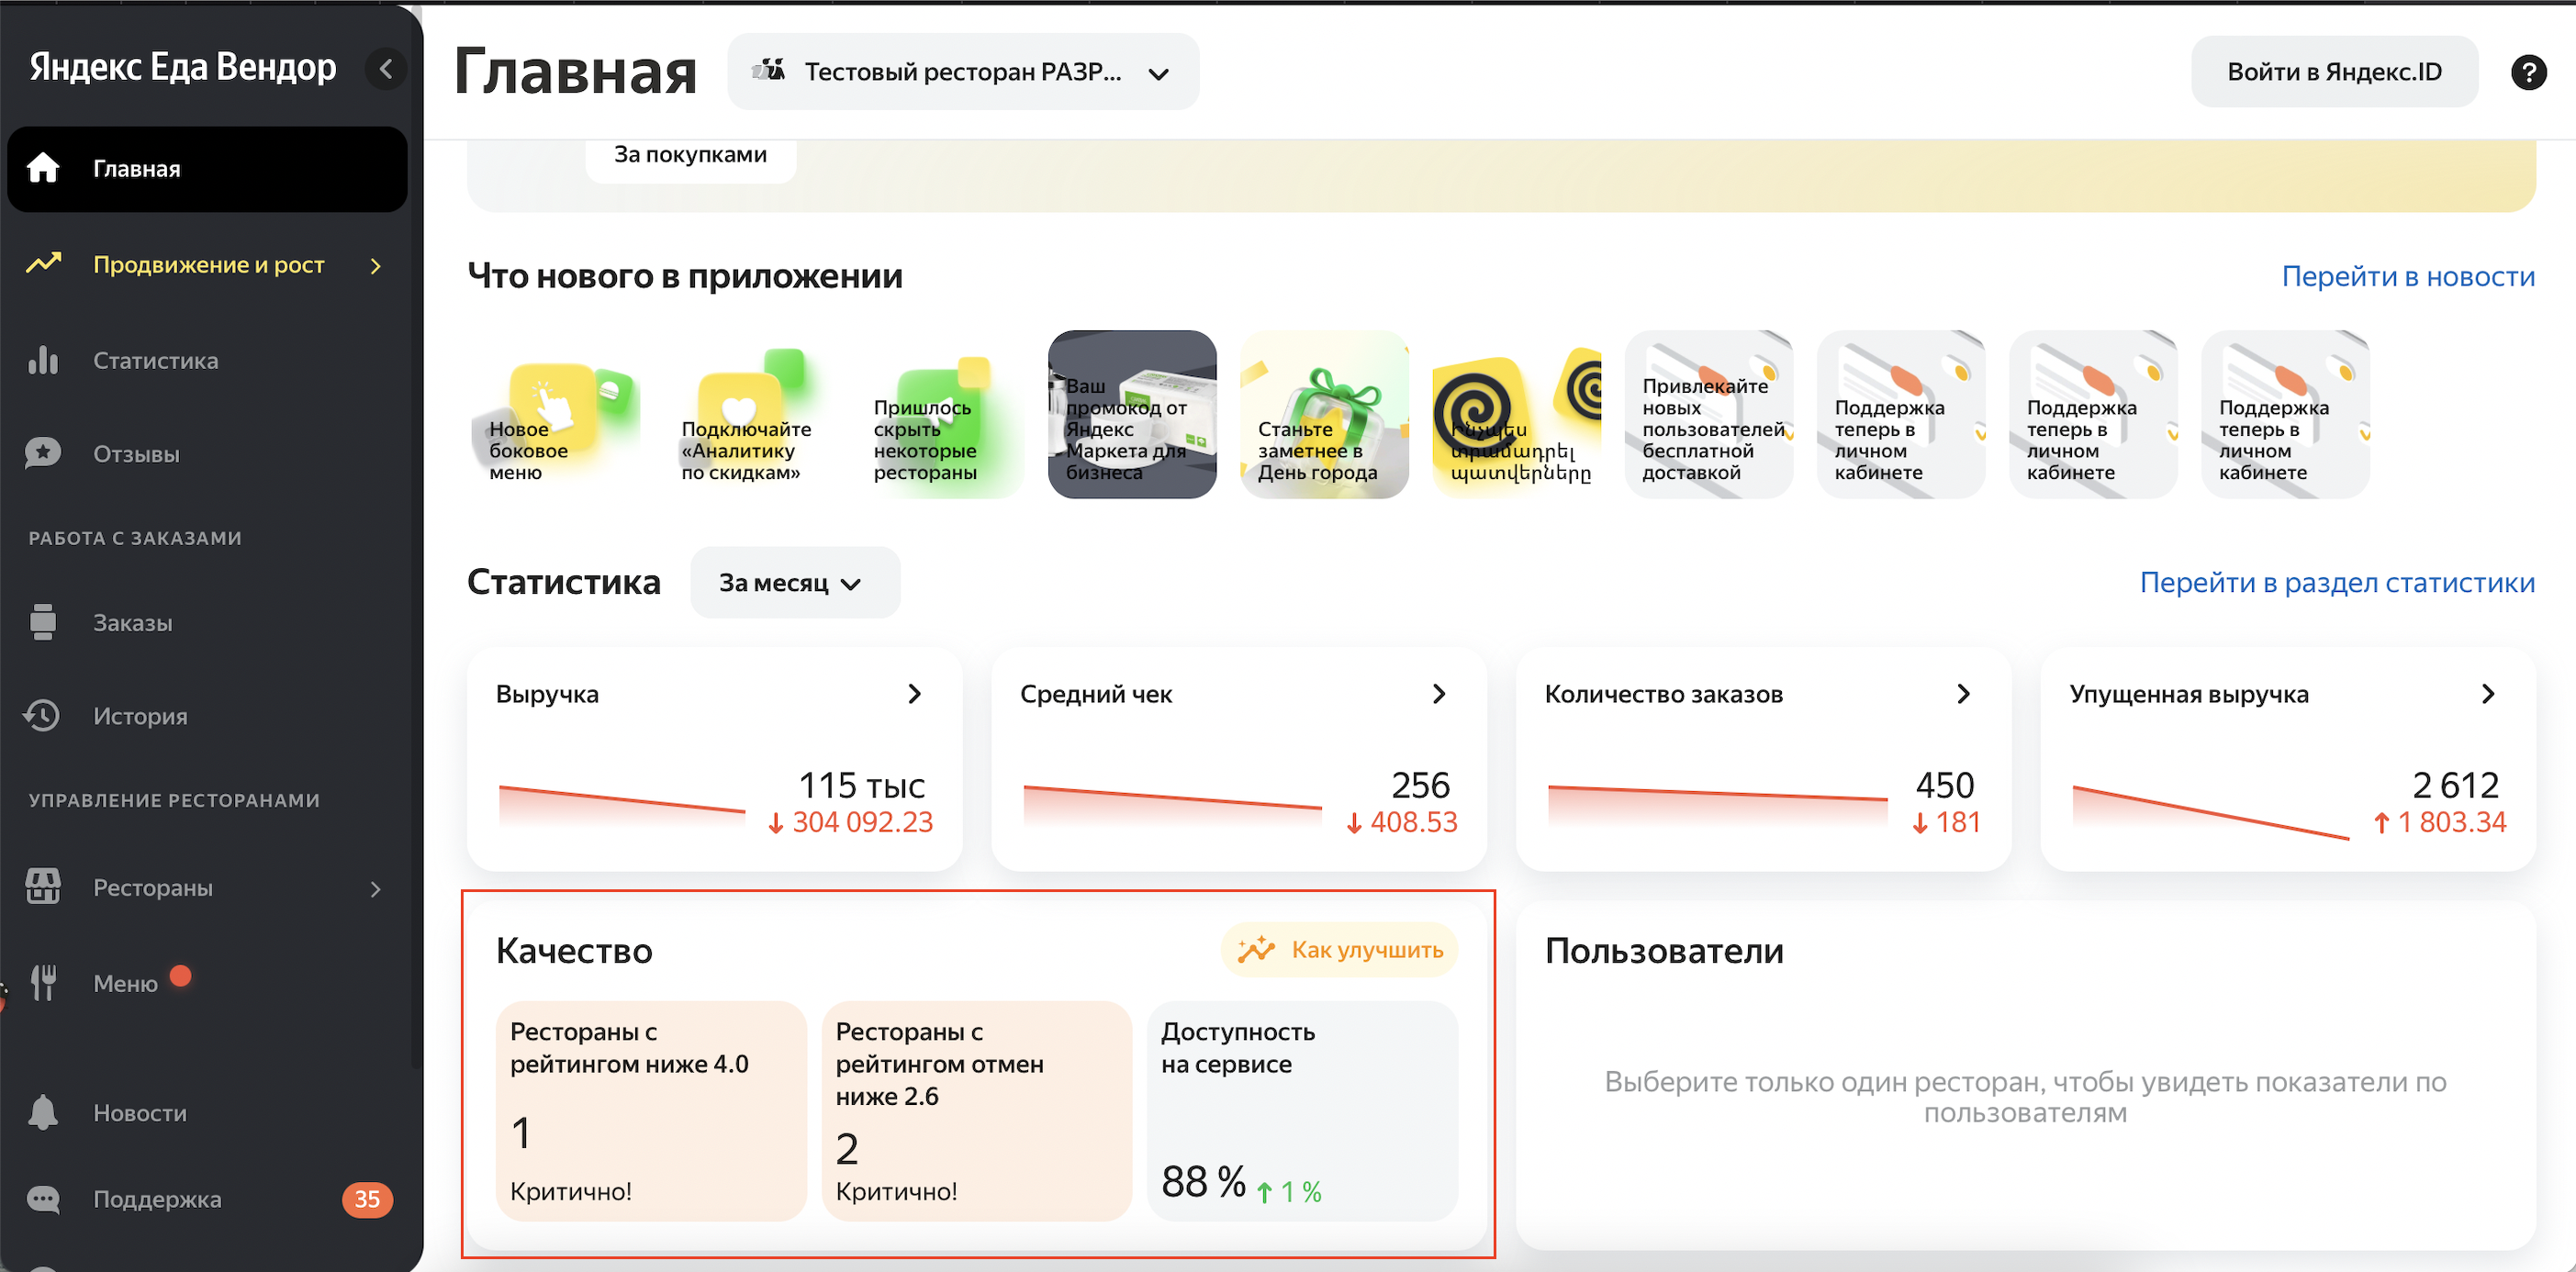Open the Средний чек card arrow

click(x=1438, y=694)
